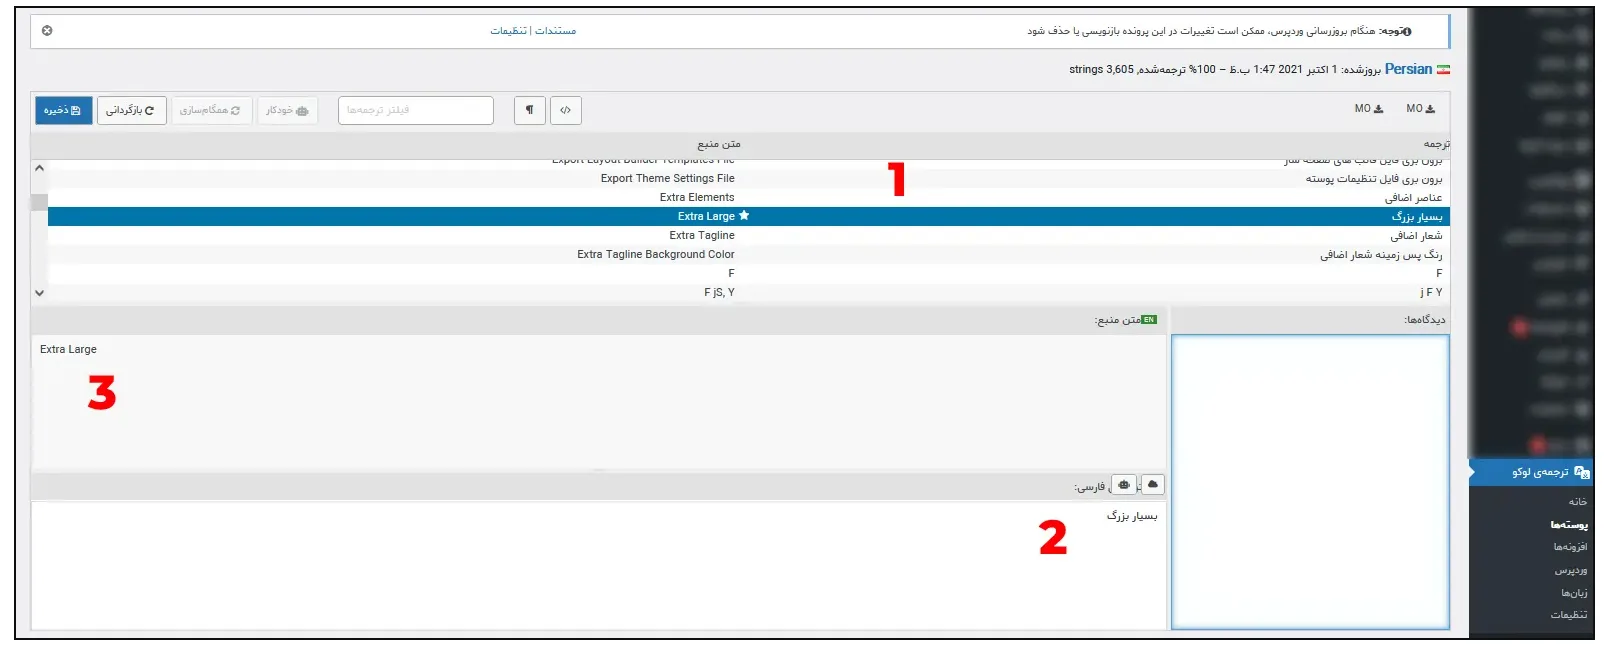Click the متن منبع column header

tap(719, 145)
